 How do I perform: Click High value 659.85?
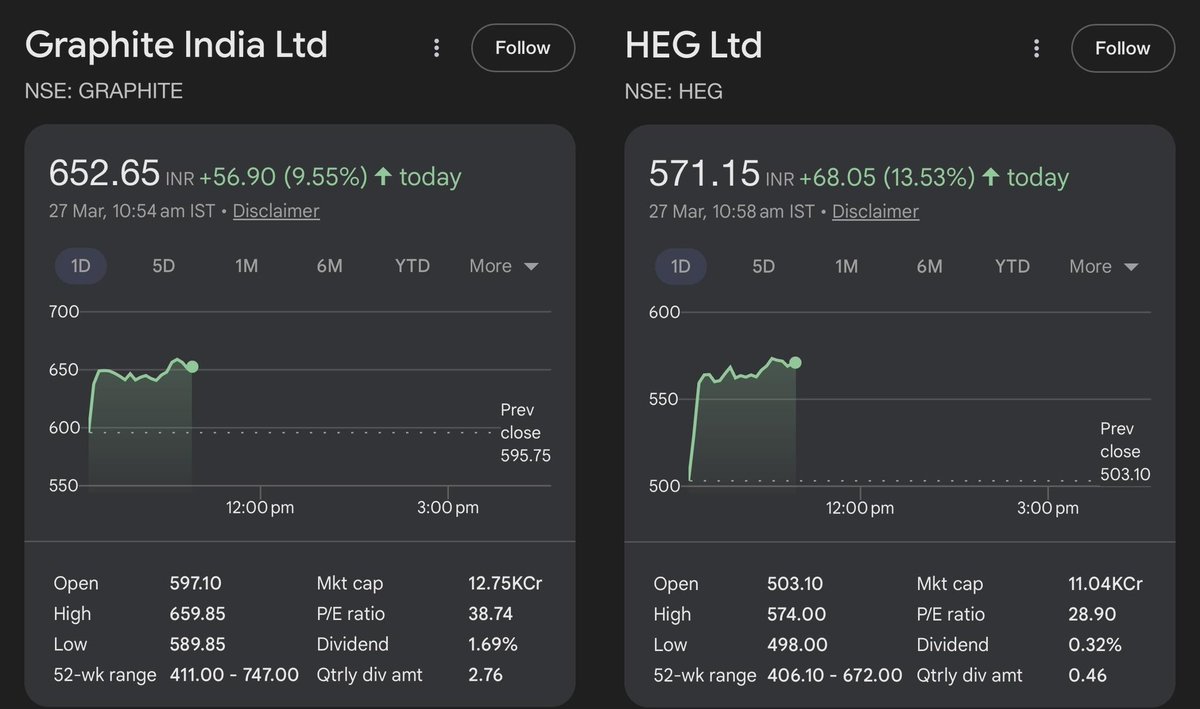pos(196,614)
